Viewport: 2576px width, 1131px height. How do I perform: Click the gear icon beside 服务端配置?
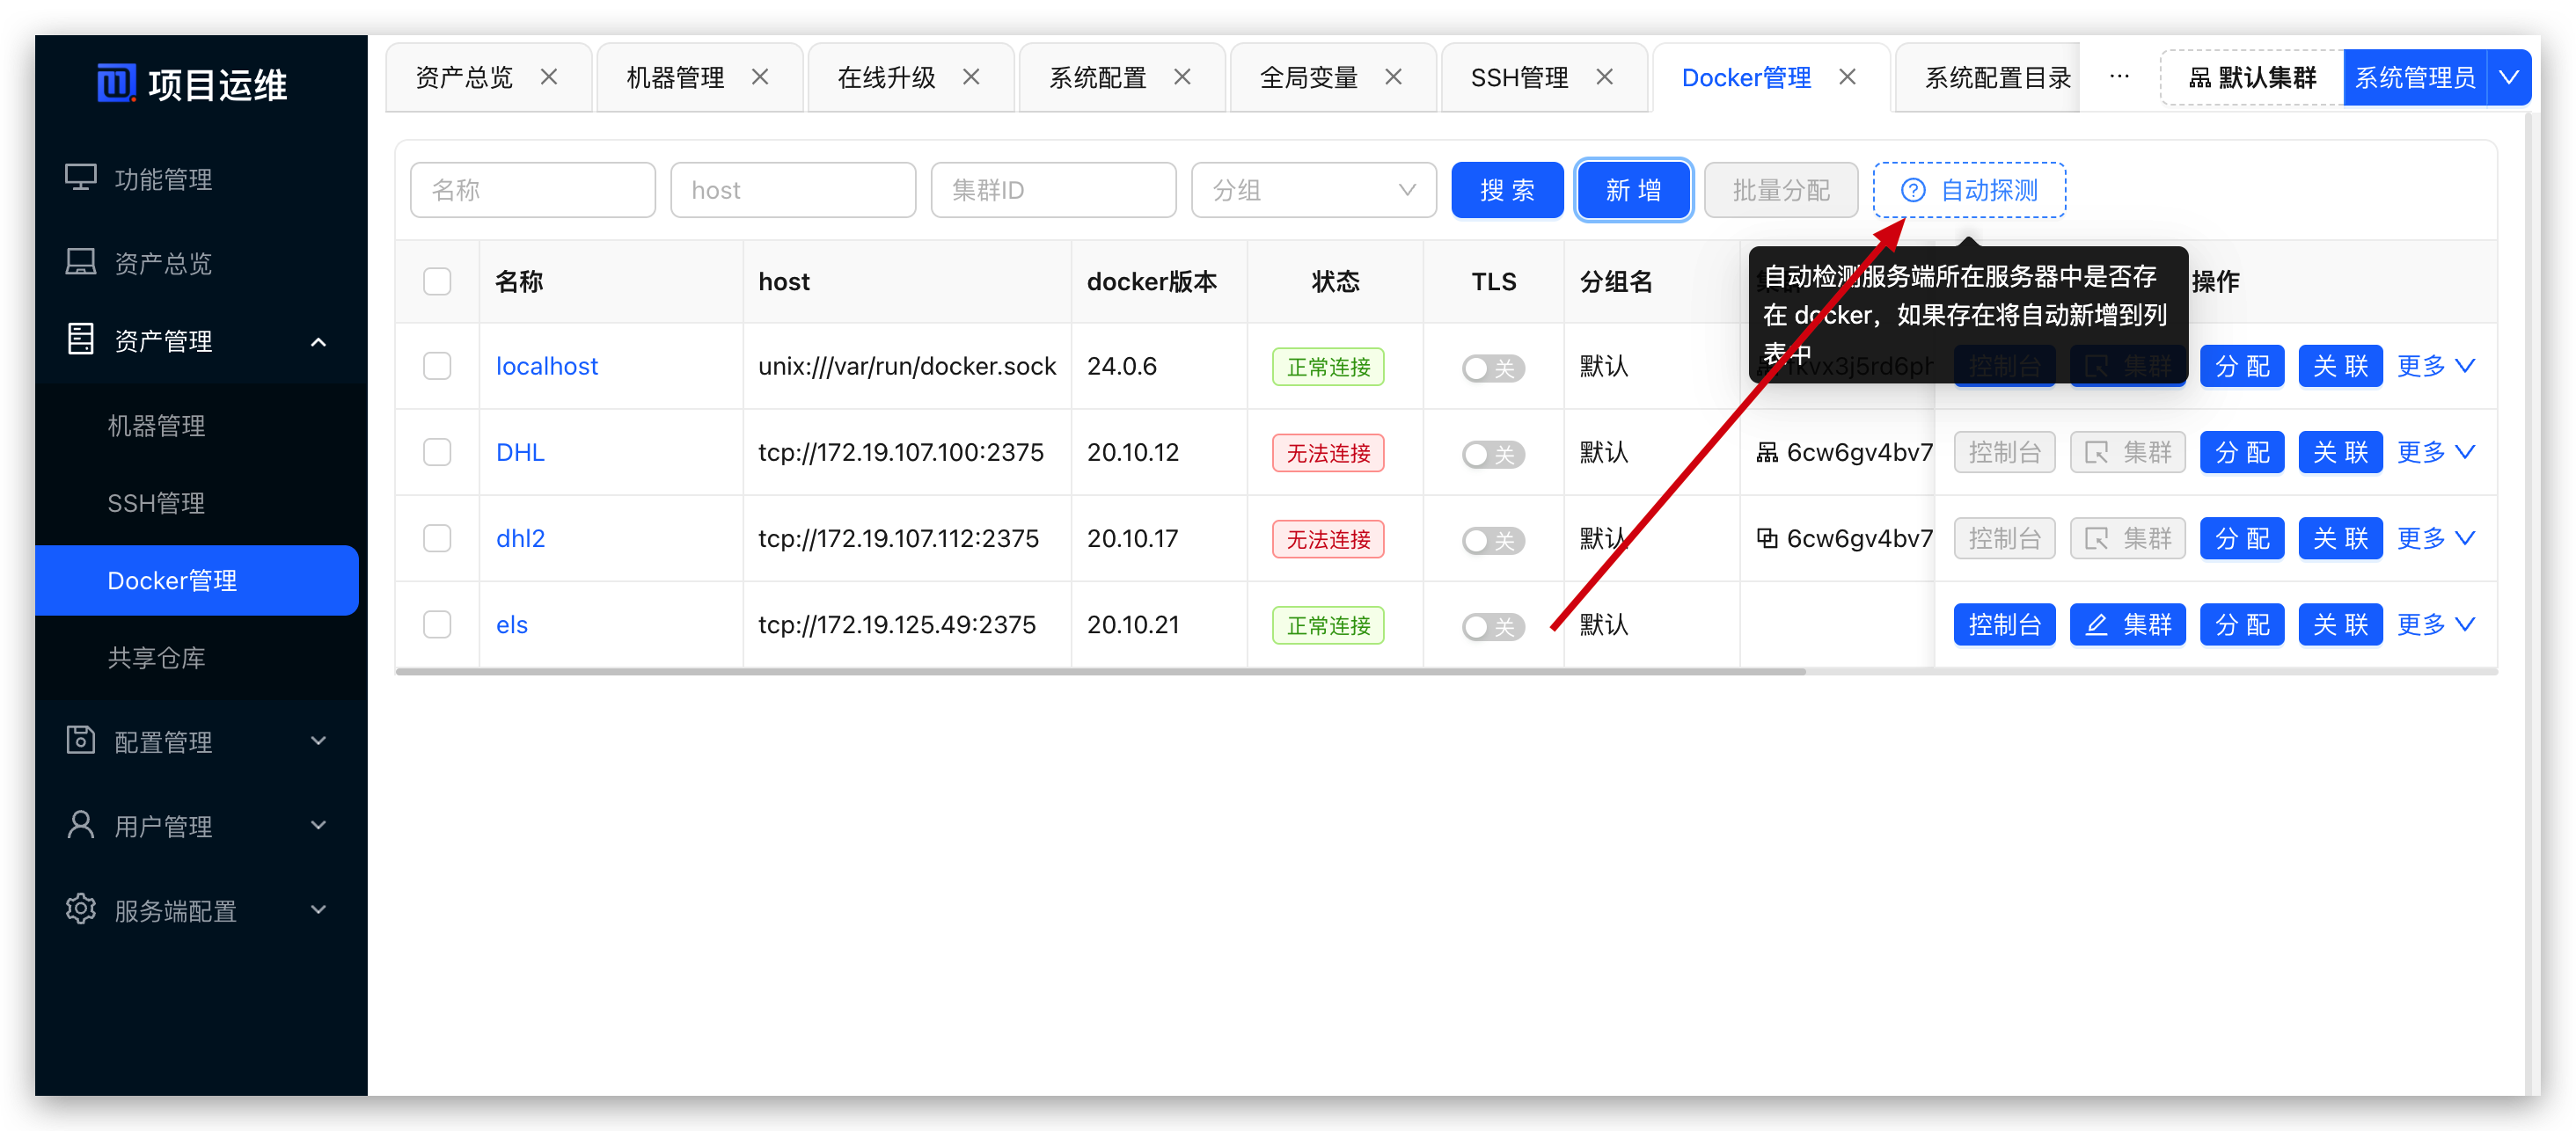(81, 909)
